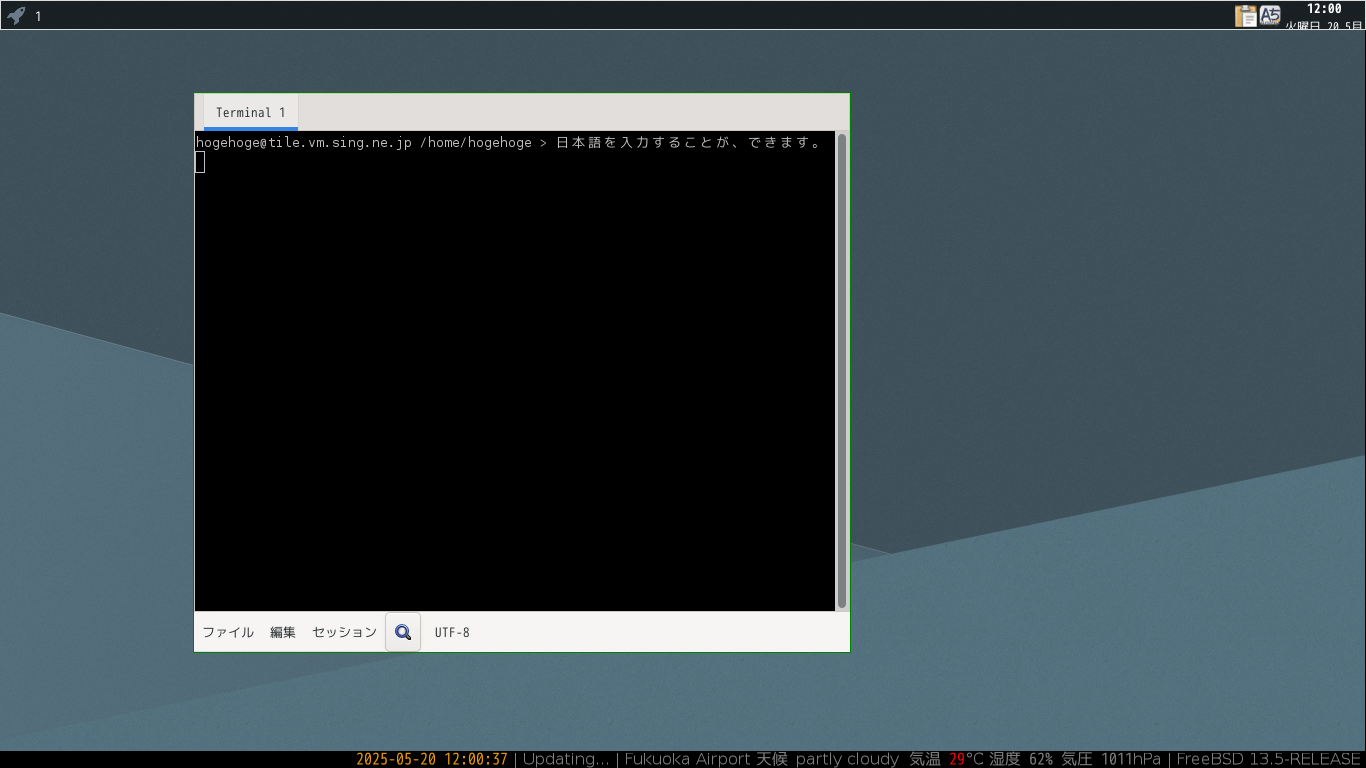1366x768 pixels.
Task: Click the magnifier search button in the terminal
Action: tap(403, 632)
